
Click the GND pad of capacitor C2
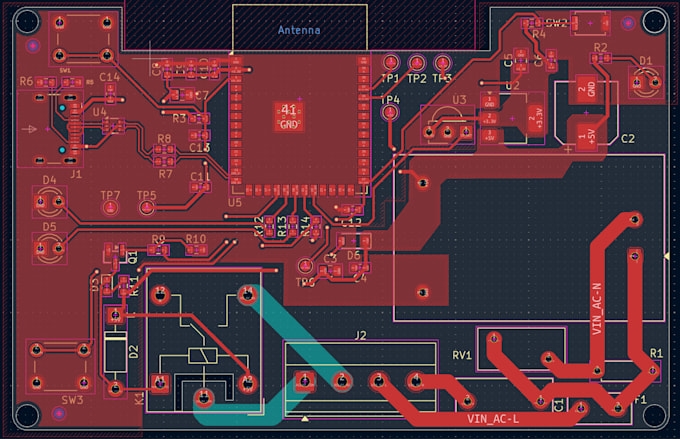[x=586, y=89]
